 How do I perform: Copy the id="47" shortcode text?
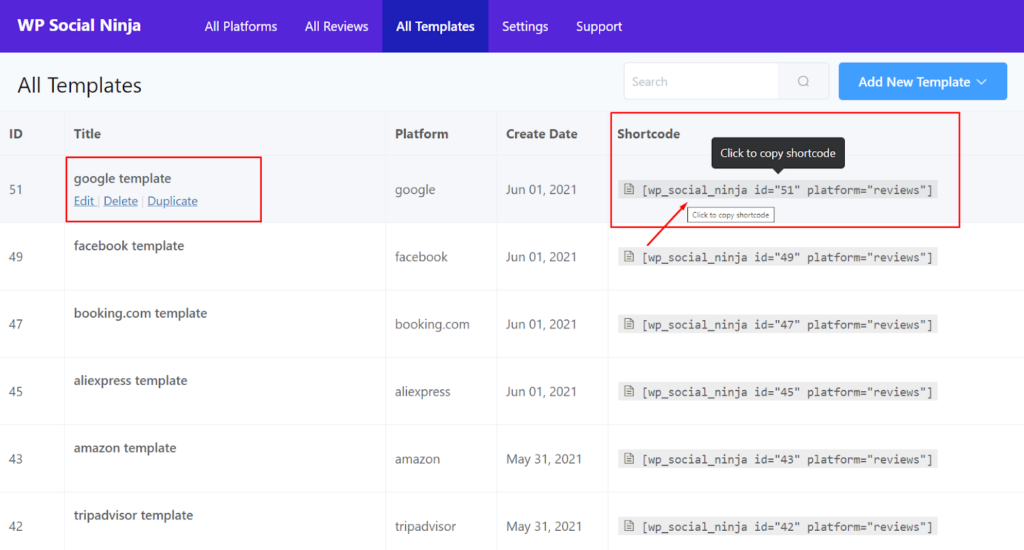coord(787,325)
